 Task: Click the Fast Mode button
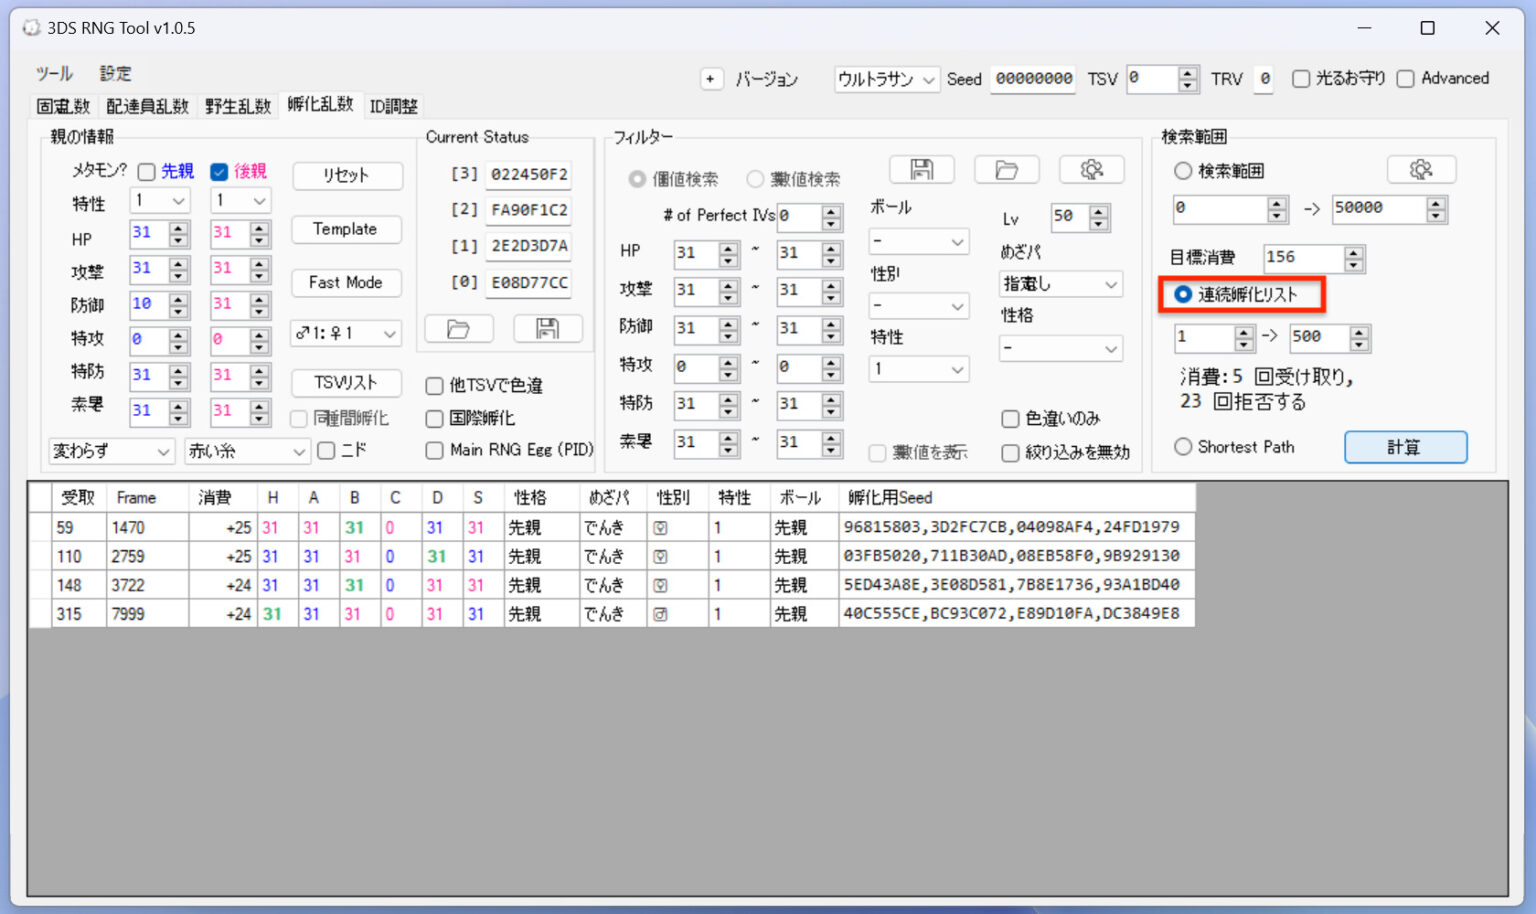pyautogui.click(x=346, y=284)
